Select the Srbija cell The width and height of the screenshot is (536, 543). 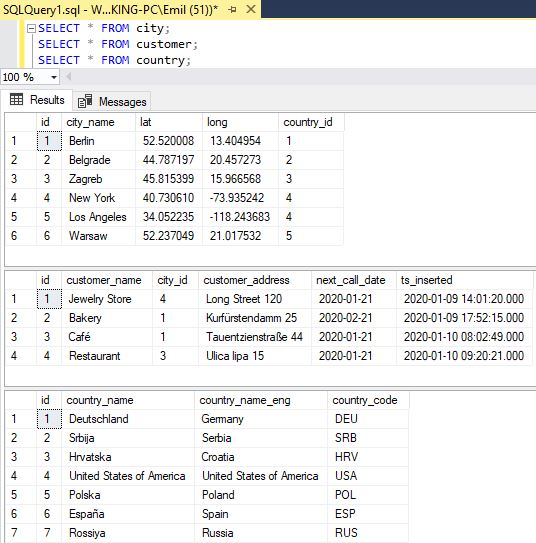coord(128,438)
